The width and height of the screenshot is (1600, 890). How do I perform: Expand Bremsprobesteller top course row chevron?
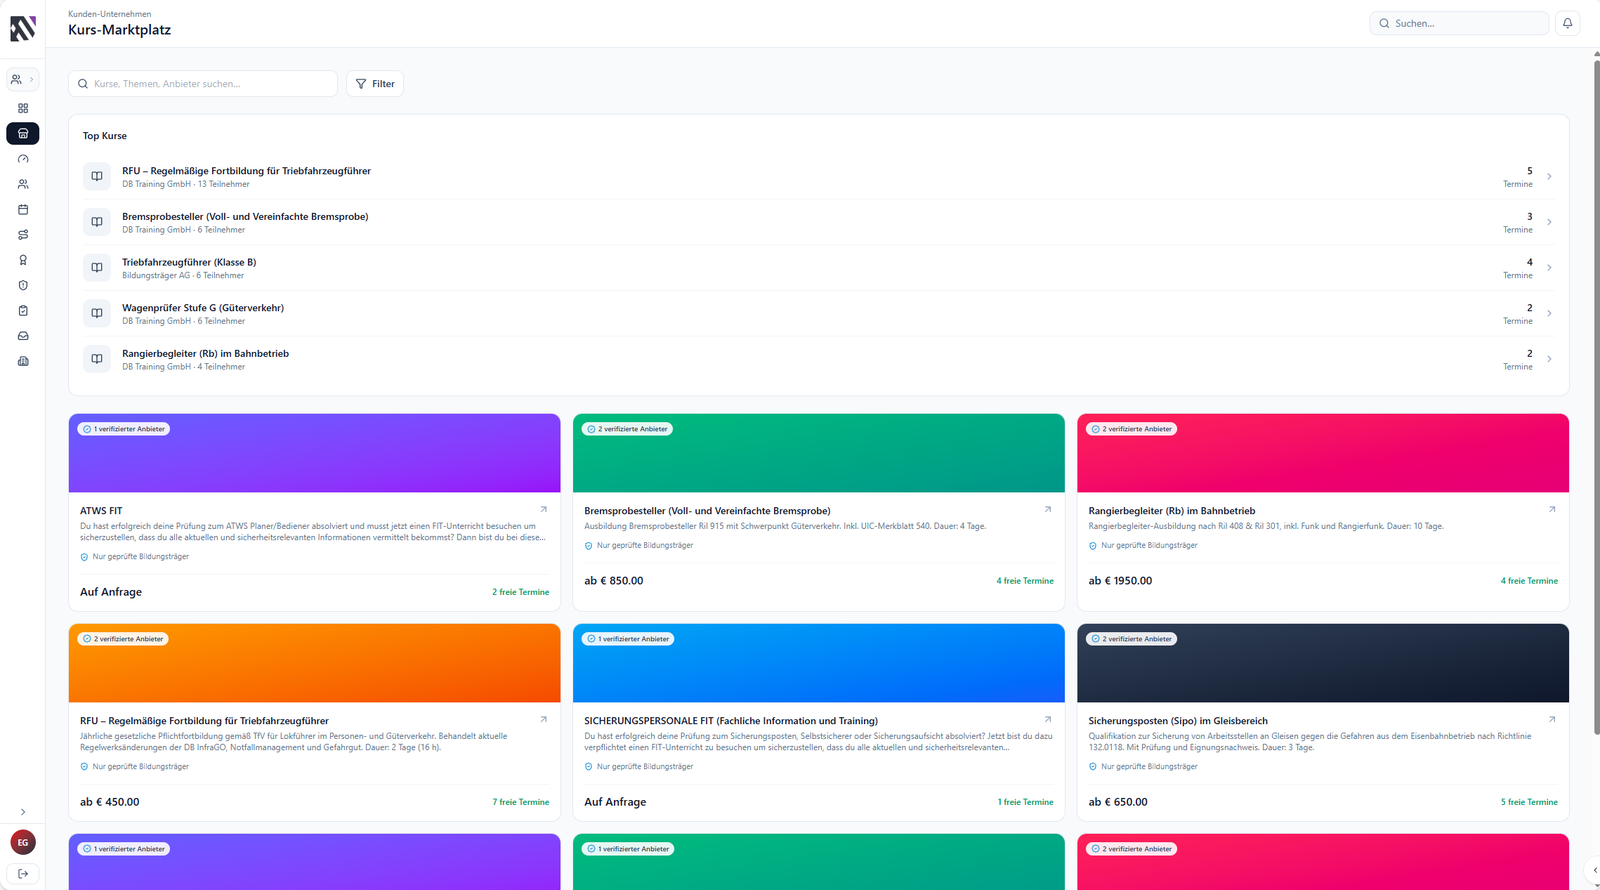pyautogui.click(x=1549, y=222)
